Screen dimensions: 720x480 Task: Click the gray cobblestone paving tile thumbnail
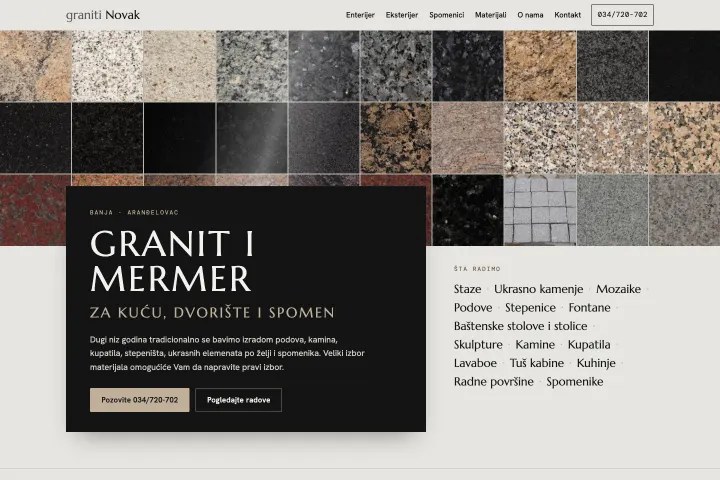(540, 210)
